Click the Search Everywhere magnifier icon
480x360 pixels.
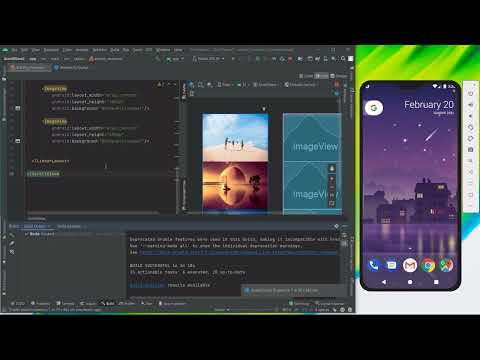(343, 59)
